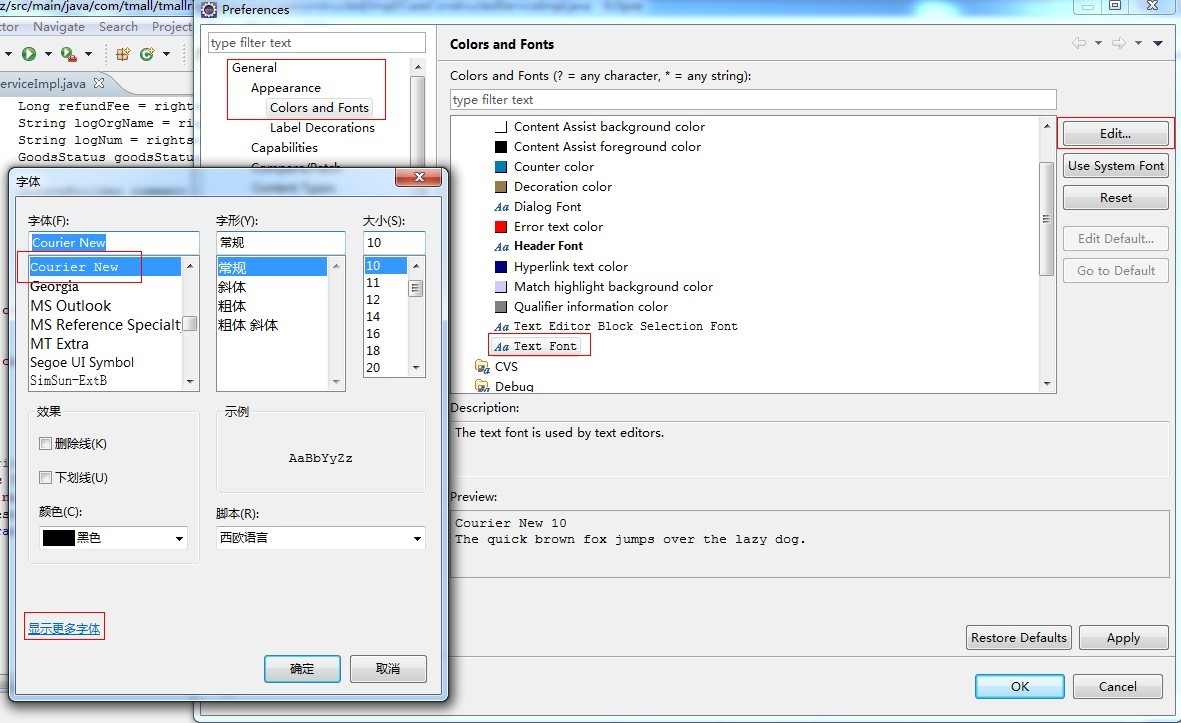Select General in preferences tree

[255, 68]
